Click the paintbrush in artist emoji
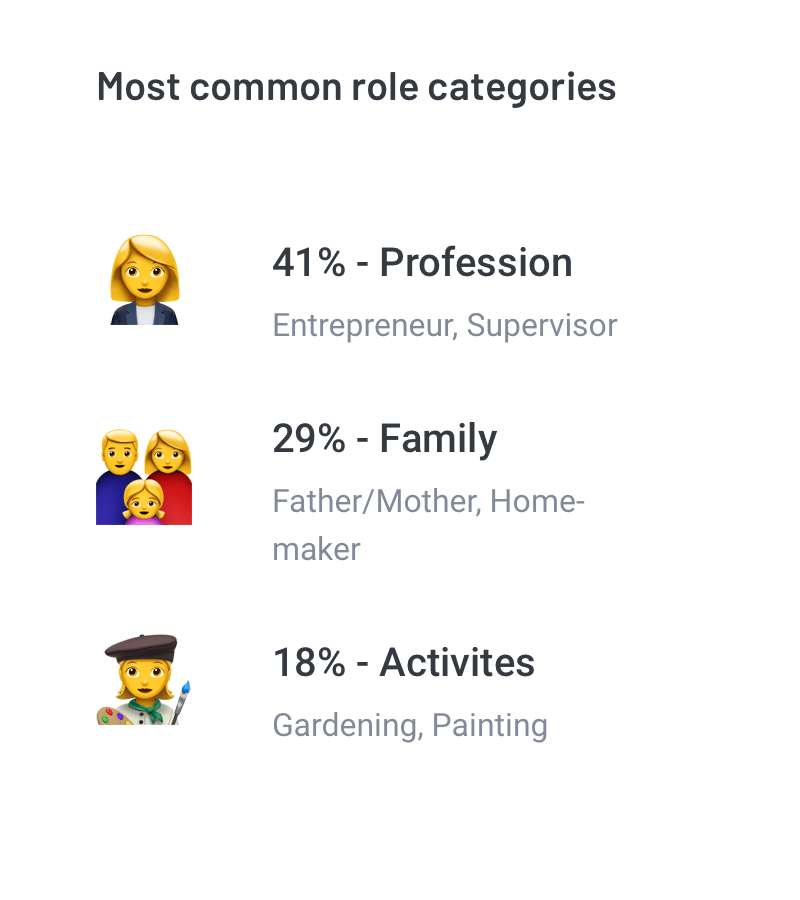Screen dimensions: 800x900 (x=182, y=700)
